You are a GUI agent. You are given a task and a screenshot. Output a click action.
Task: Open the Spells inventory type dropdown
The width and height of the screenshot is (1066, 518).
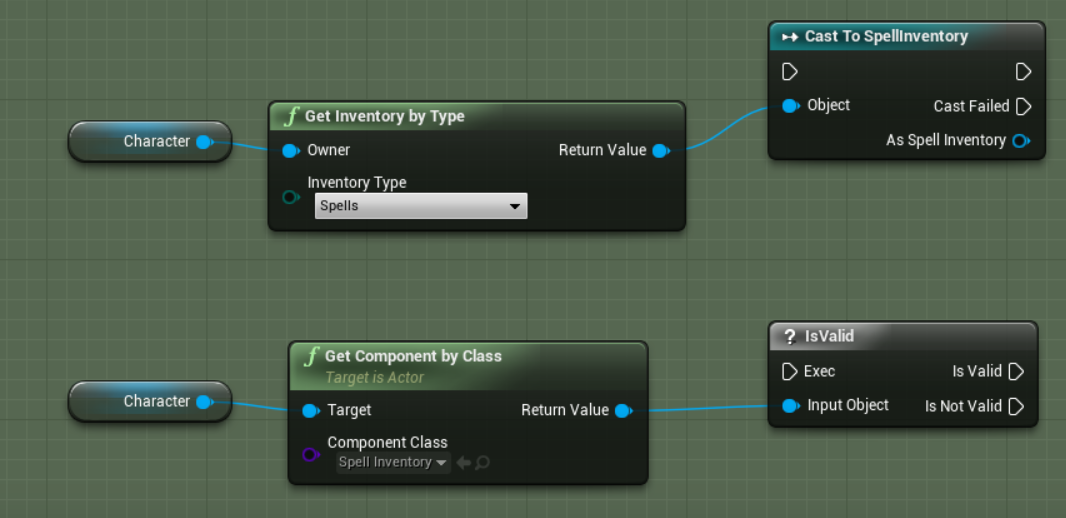coord(420,206)
